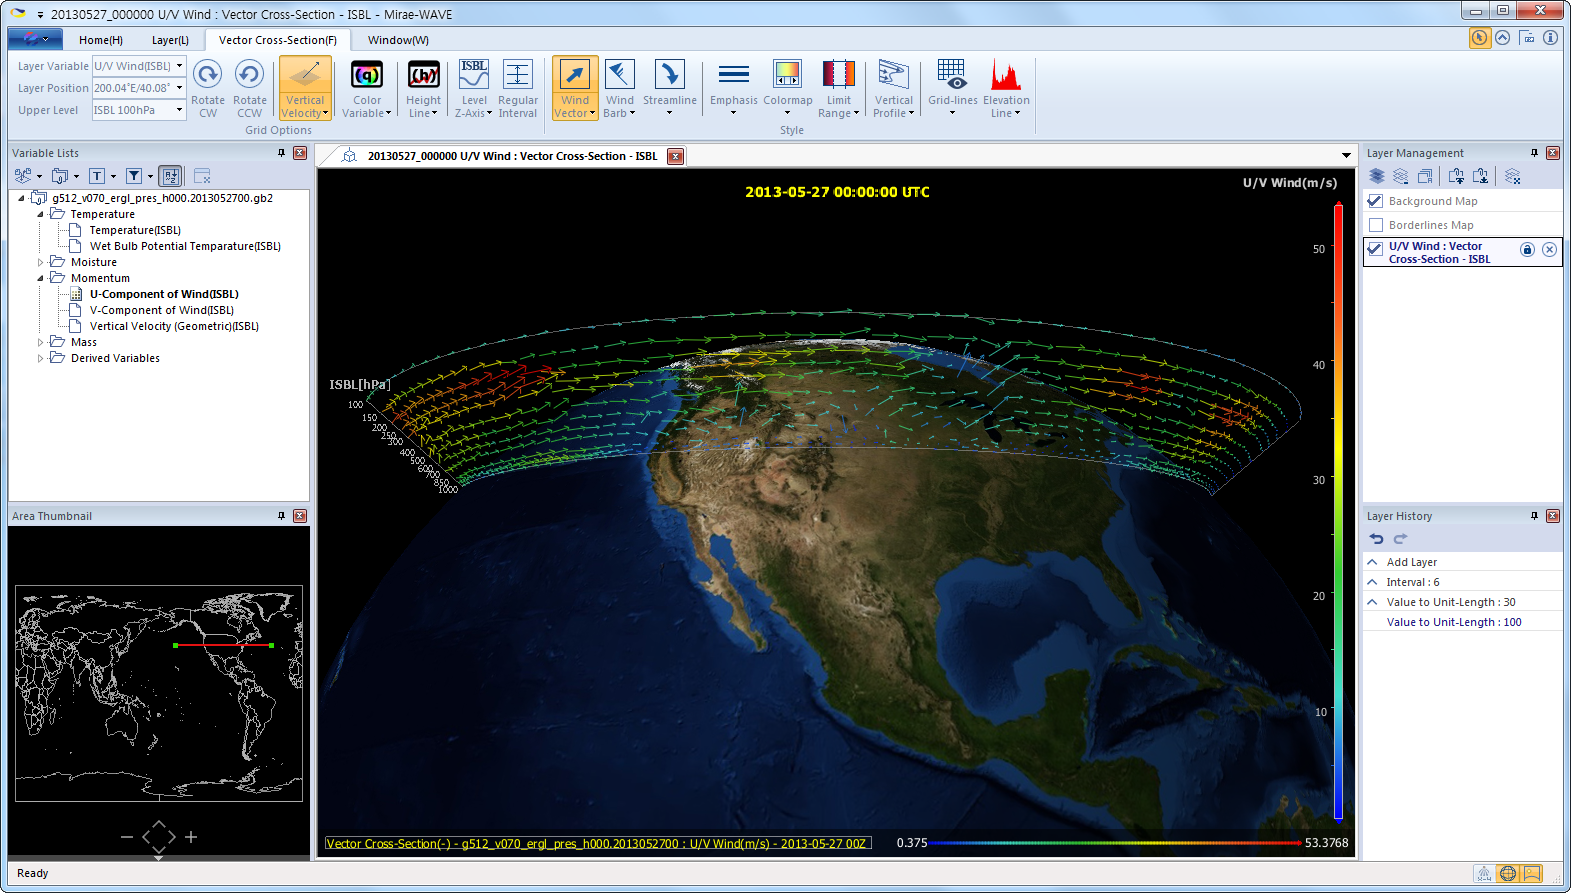
Task: Click the move layer up icon
Action: [x=1457, y=176]
